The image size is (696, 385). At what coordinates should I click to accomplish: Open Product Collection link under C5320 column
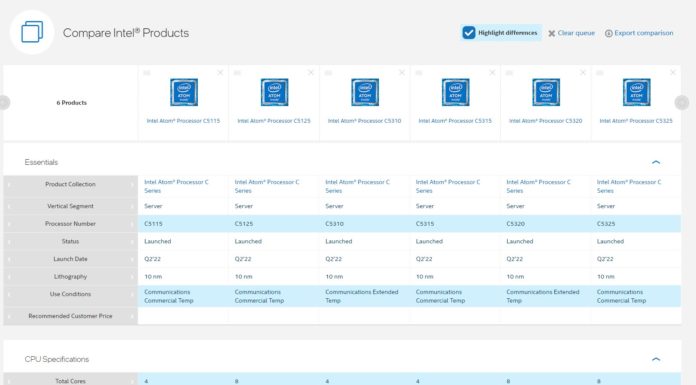pos(538,186)
